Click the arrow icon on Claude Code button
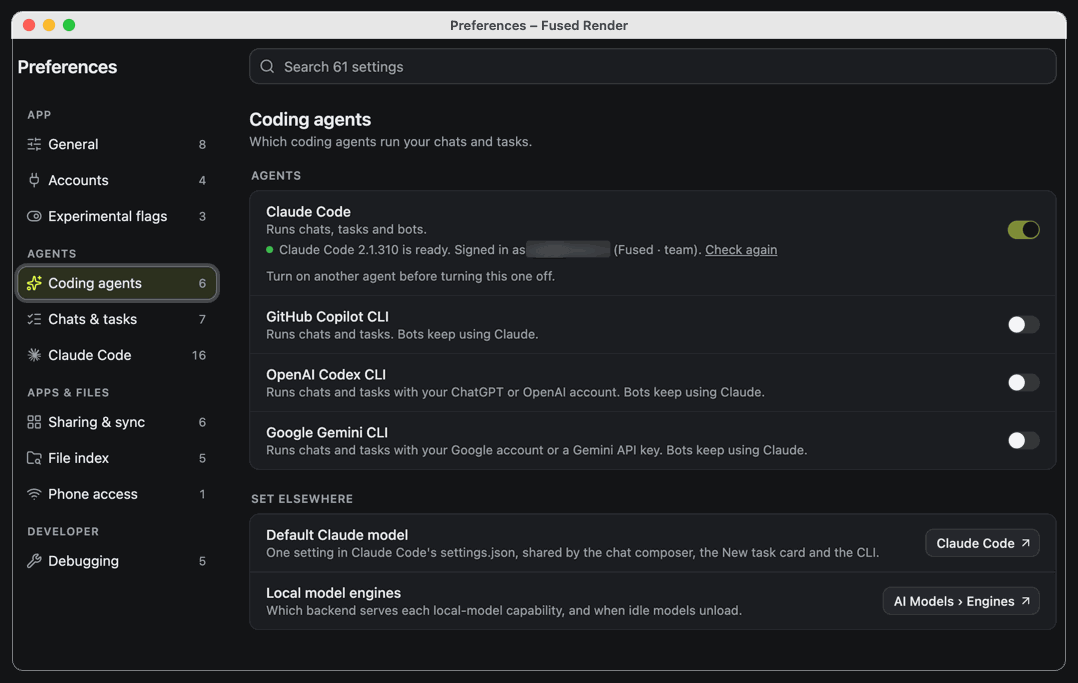 pos(1025,543)
